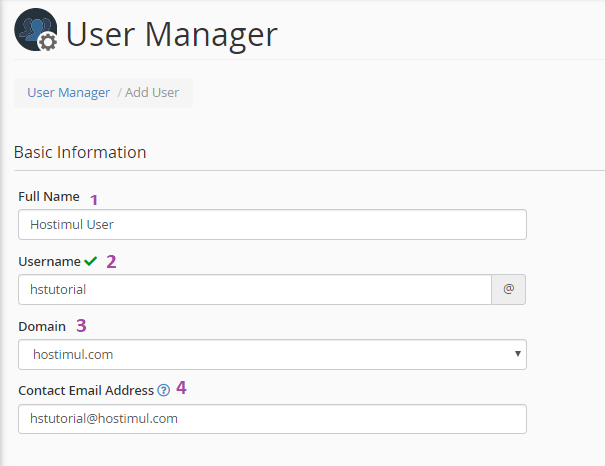
Task: Click the Contact Email help question-mark icon
Action: (163, 391)
